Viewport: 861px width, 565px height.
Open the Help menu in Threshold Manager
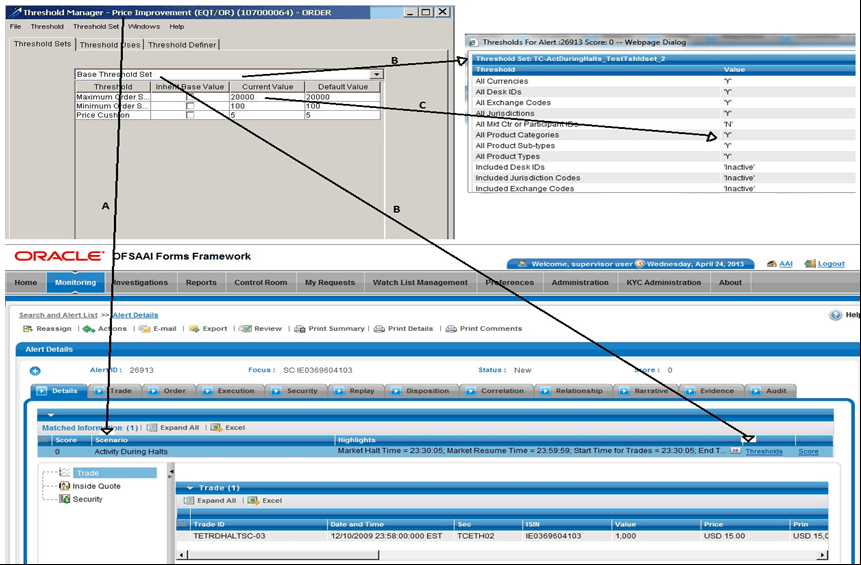(177, 26)
